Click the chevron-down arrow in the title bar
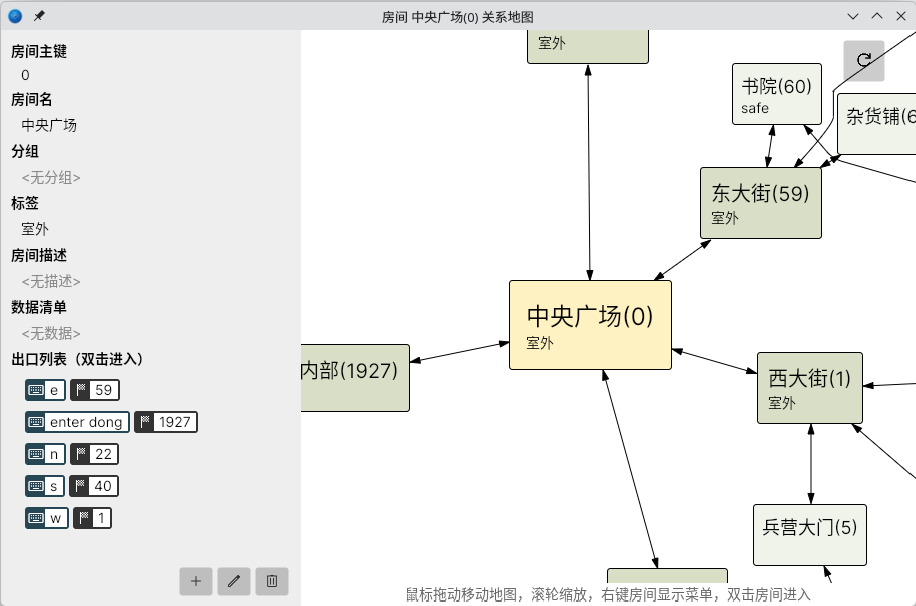 tap(852, 16)
